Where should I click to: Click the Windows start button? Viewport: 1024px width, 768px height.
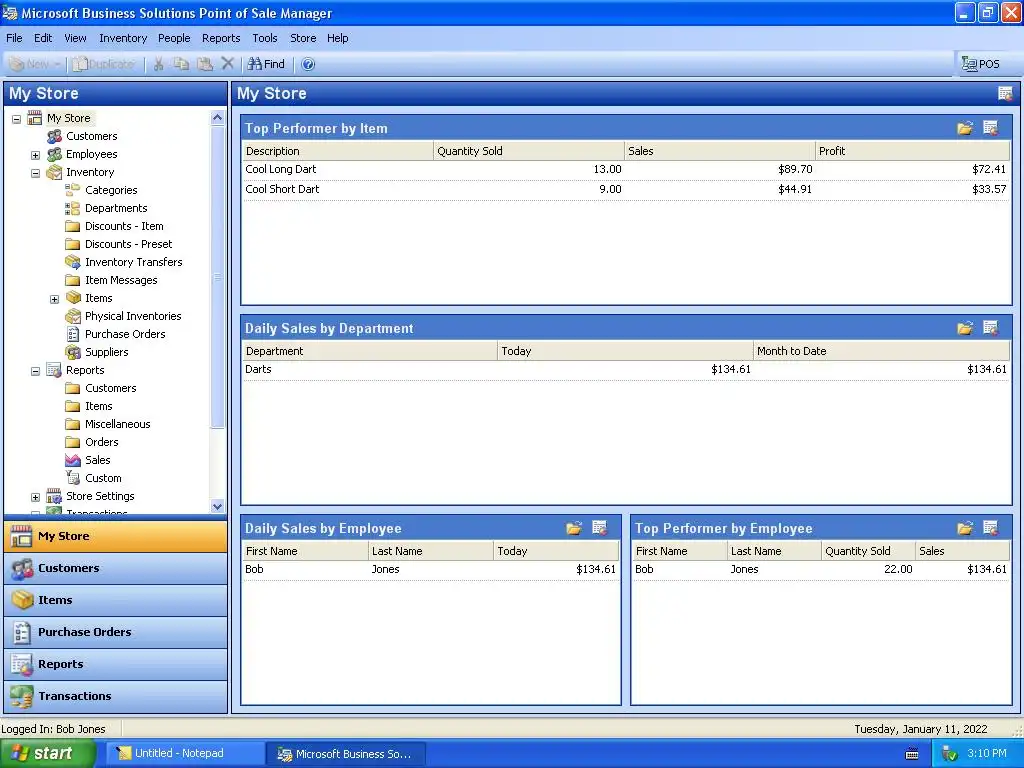pos(48,754)
